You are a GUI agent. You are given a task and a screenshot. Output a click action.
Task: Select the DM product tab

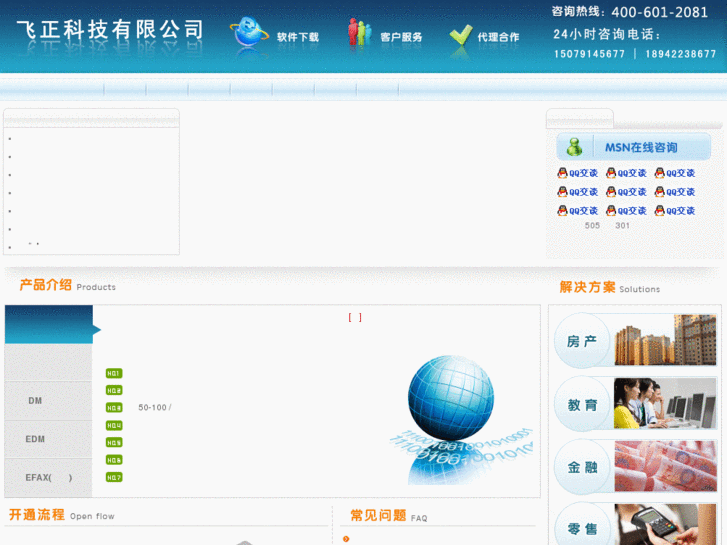pyautogui.click(x=48, y=401)
